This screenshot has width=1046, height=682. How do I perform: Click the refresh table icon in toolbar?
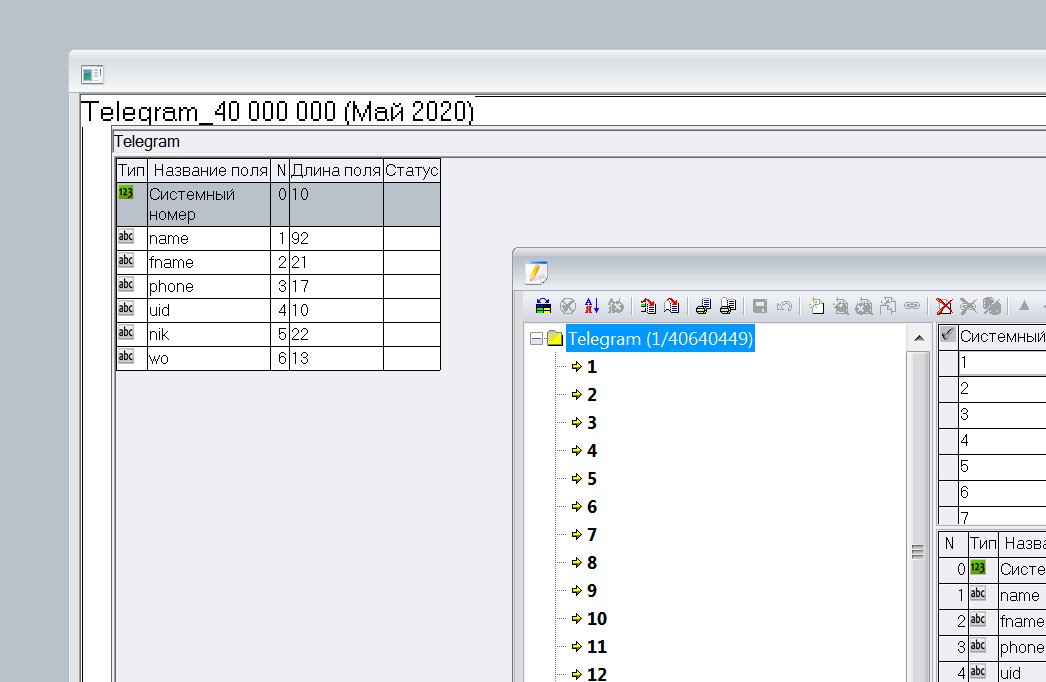point(543,306)
